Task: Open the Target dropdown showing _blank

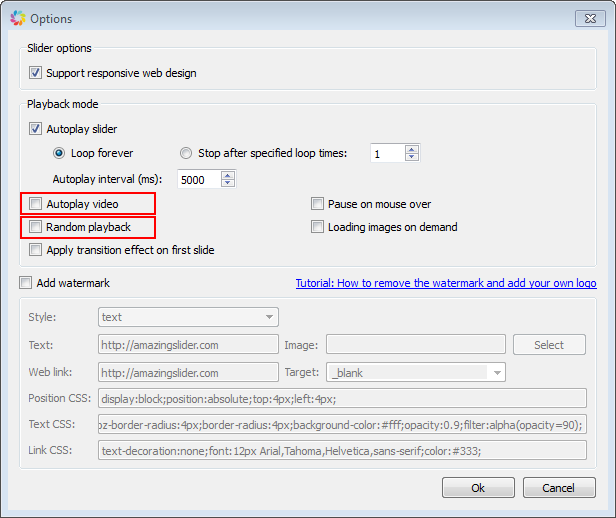Action: point(416,372)
